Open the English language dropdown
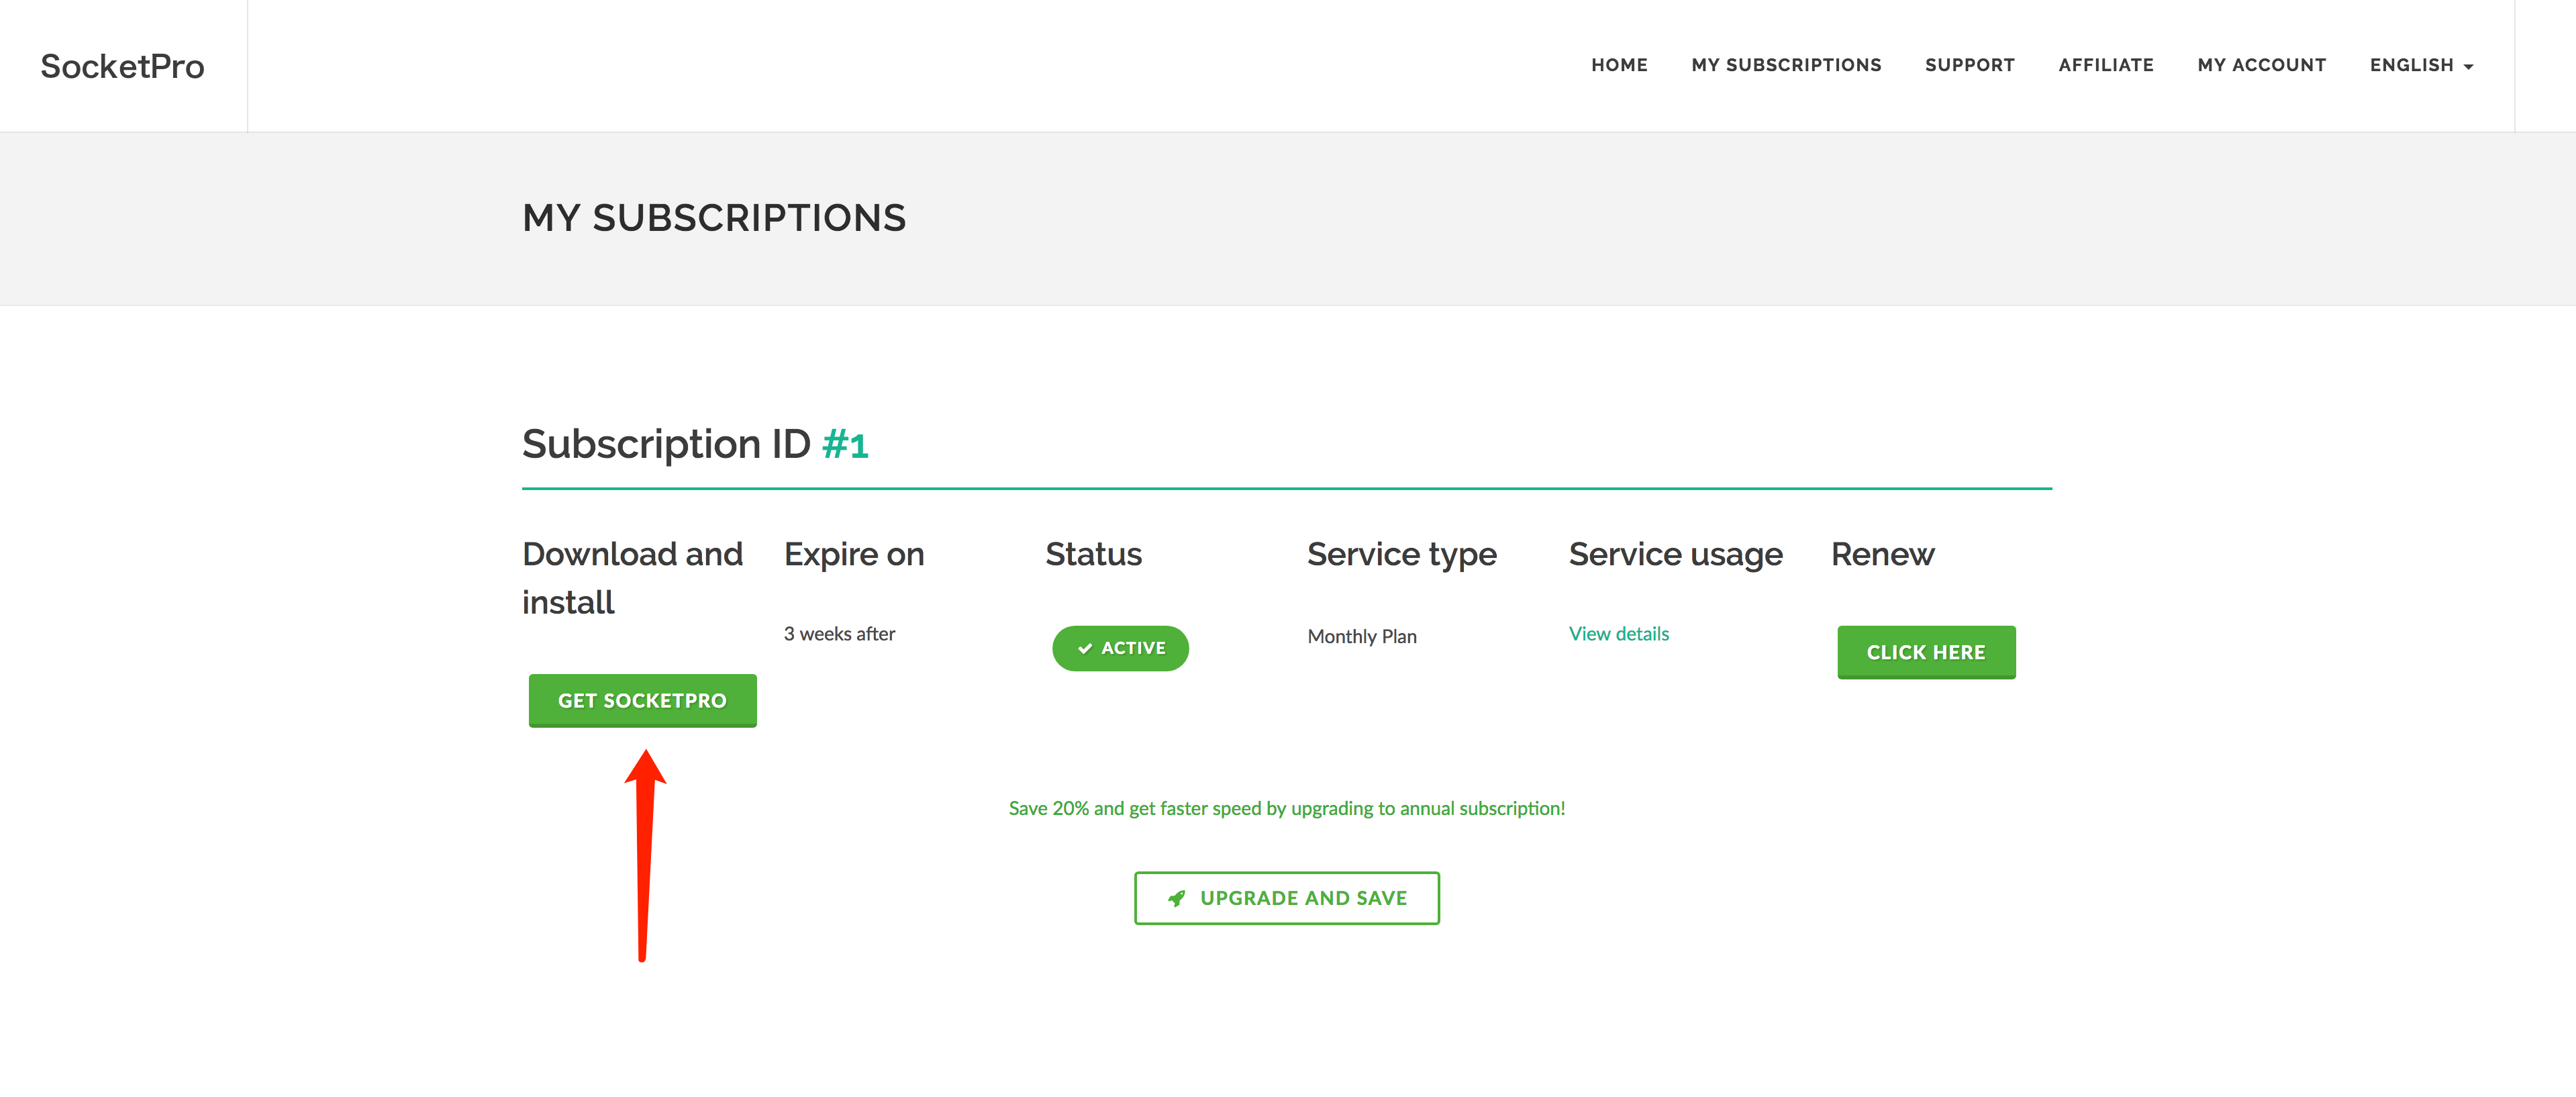The width and height of the screenshot is (2576, 1097). pos(2421,65)
